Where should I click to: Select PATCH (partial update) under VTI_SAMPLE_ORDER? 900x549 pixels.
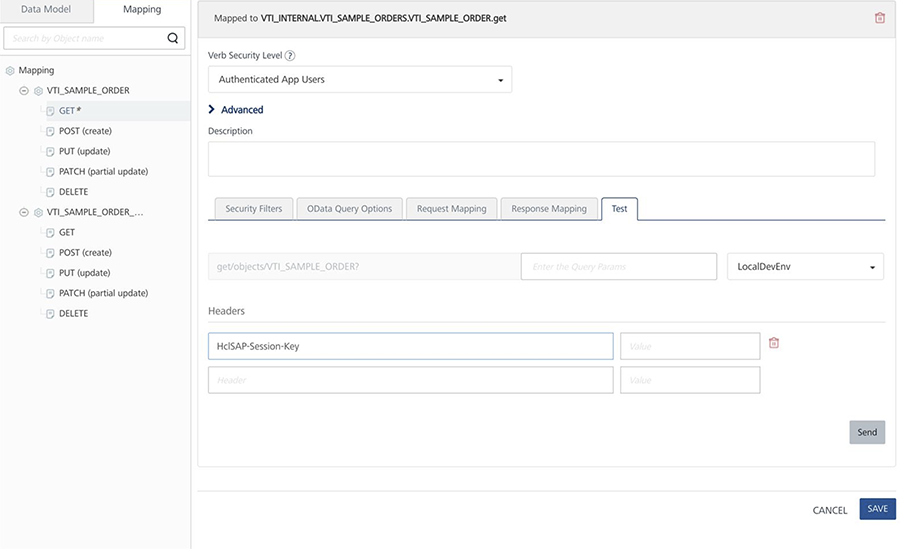click(x=103, y=172)
